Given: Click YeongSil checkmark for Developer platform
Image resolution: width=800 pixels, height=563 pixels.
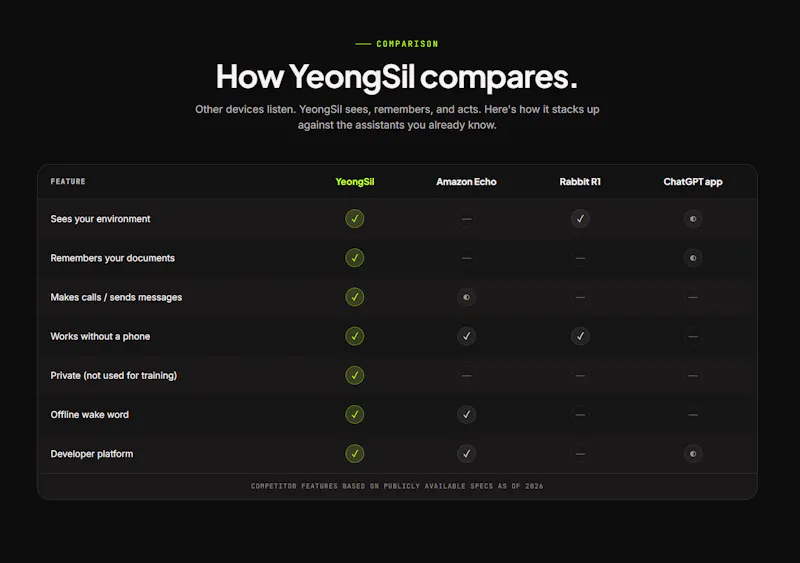Looking at the screenshot, I should click(355, 454).
